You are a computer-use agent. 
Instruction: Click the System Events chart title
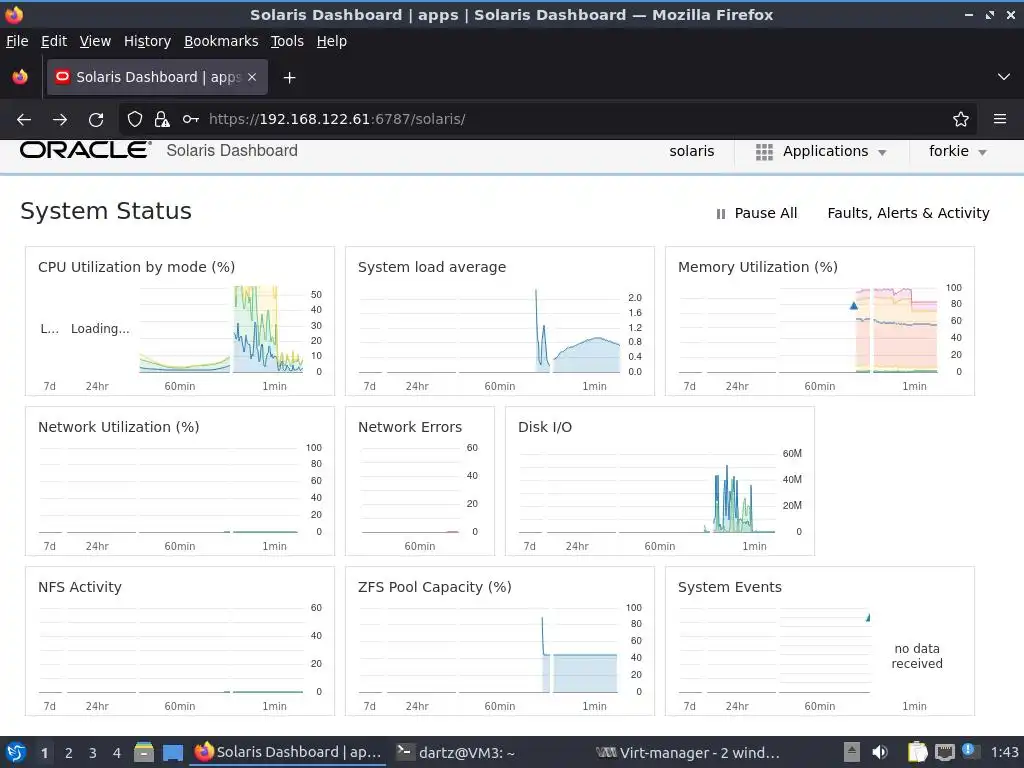click(729, 587)
